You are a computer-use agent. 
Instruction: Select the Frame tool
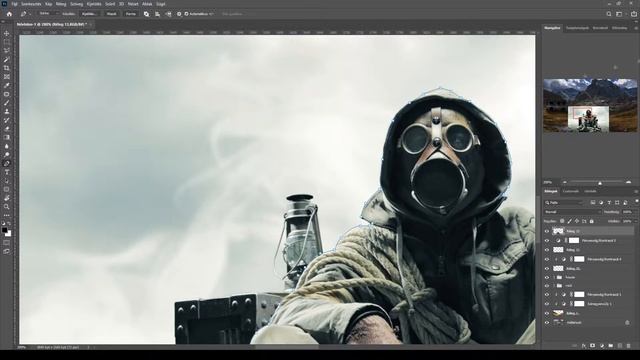point(7,77)
